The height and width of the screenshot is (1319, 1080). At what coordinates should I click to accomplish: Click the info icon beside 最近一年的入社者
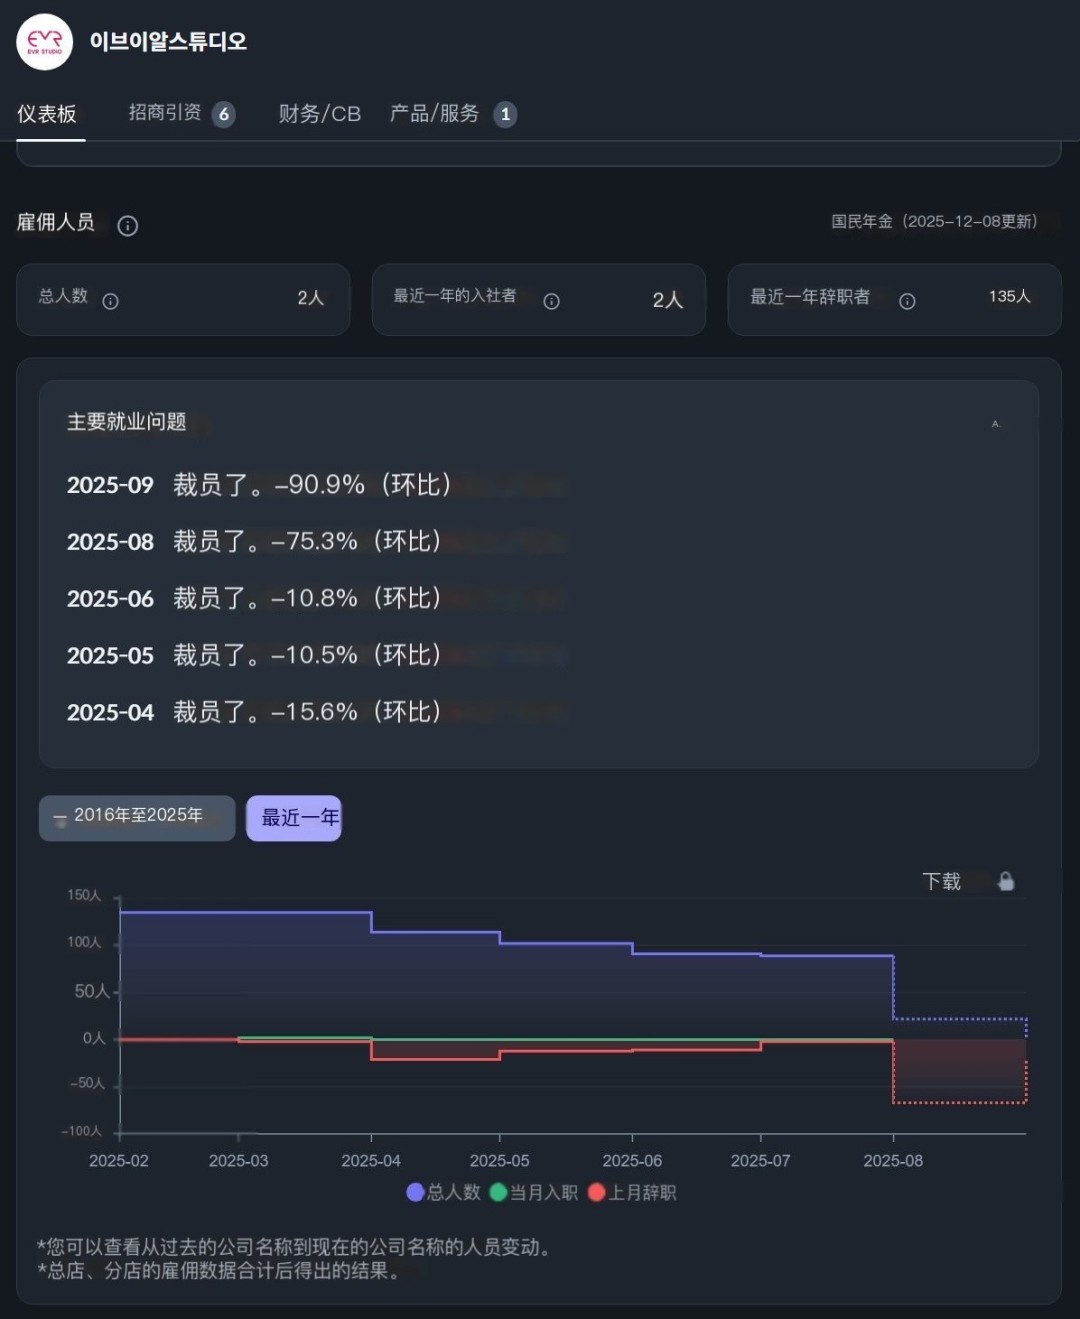point(551,300)
